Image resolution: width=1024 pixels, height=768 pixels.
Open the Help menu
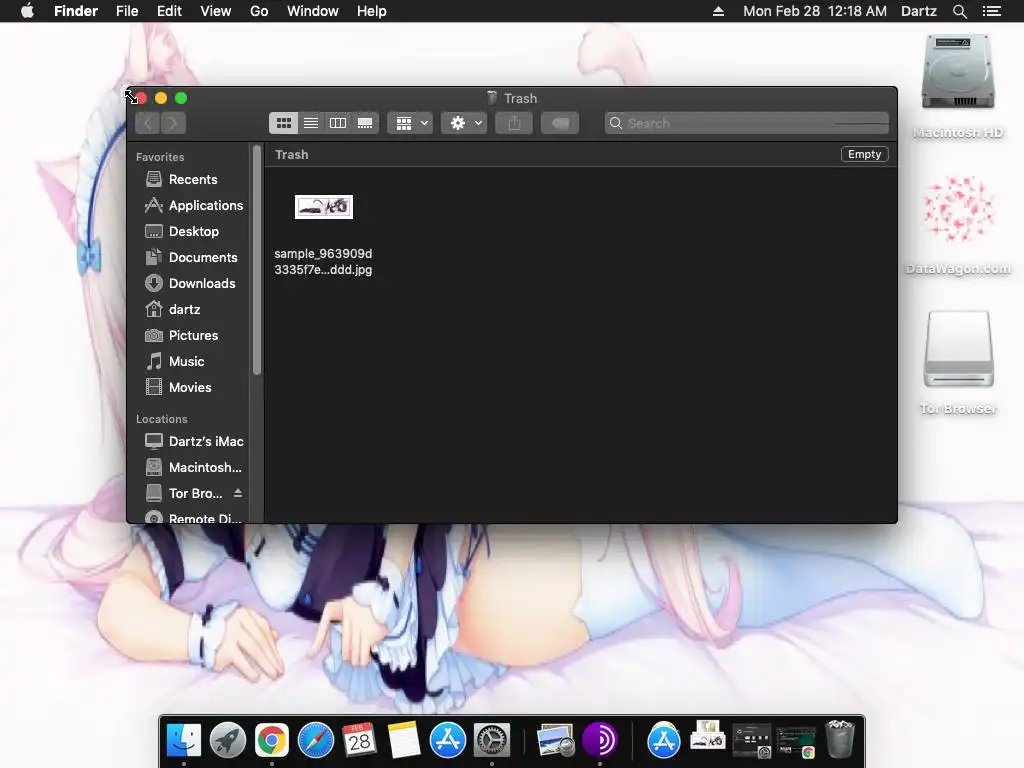(x=372, y=11)
